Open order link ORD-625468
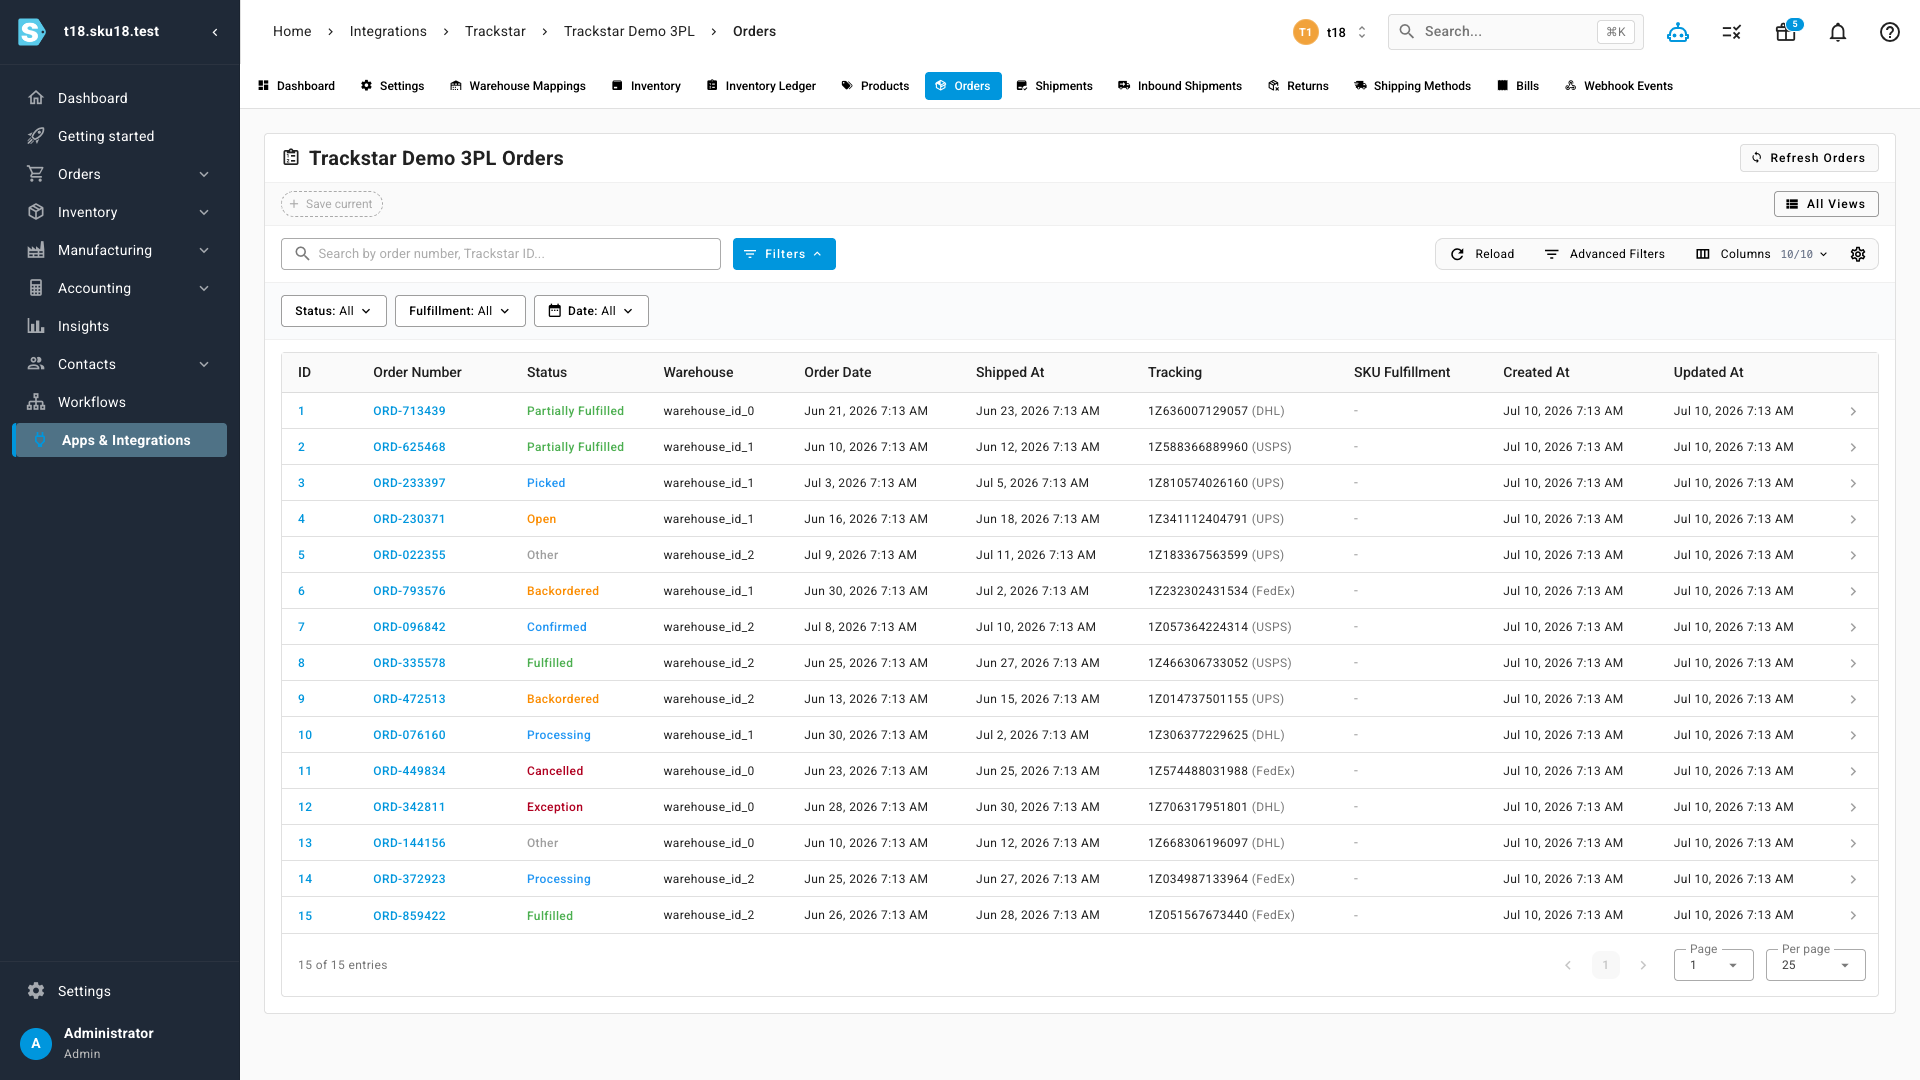The width and height of the screenshot is (1920, 1080). pyautogui.click(x=409, y=447)
